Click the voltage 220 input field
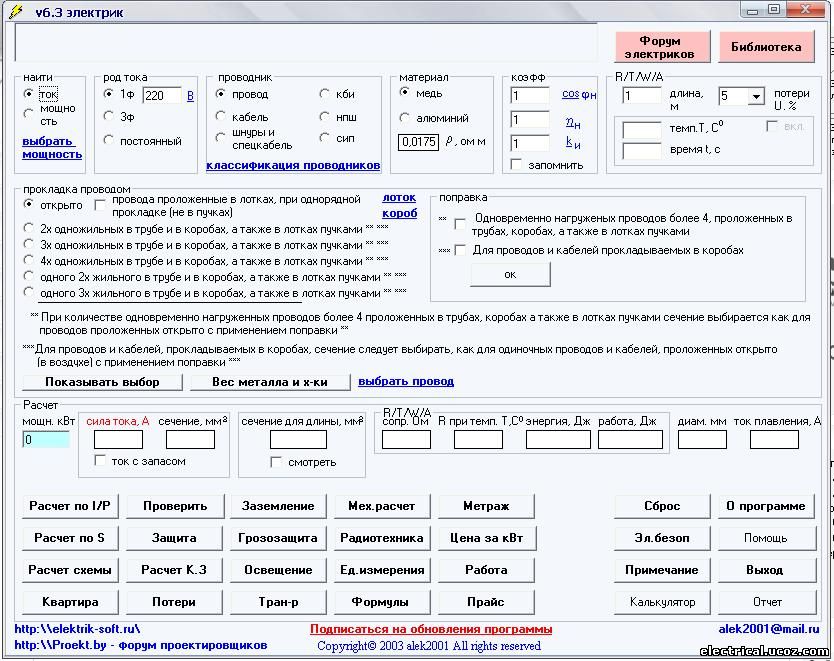 click(x=161, y=96)
